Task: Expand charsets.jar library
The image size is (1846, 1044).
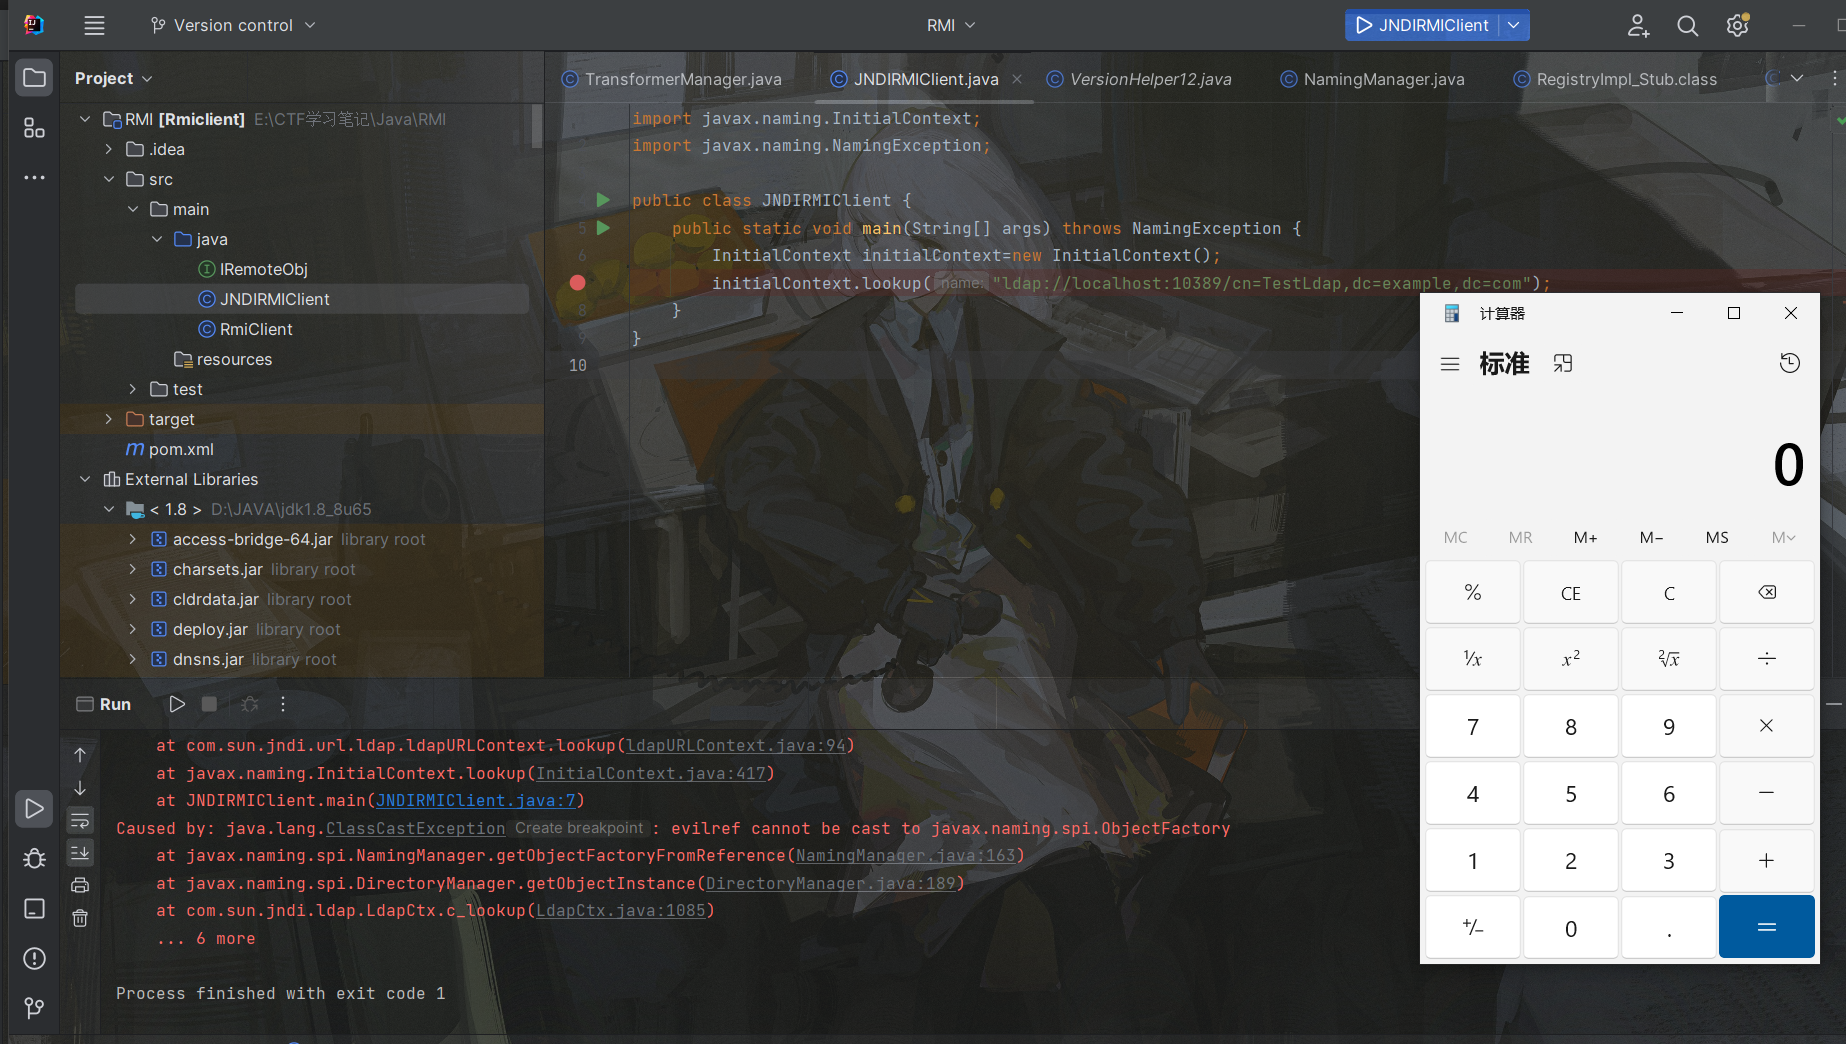Action: [x=133, y=569]
